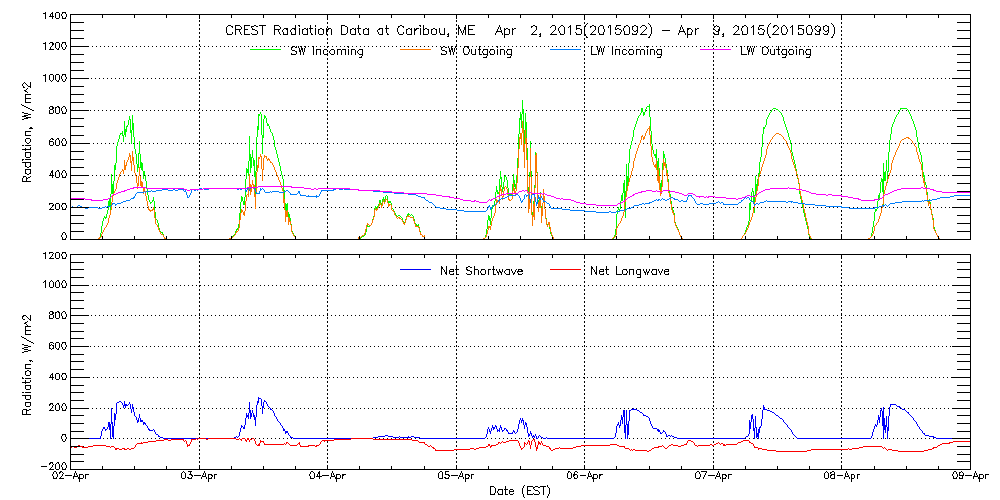Viewport: 1000px width, 500px height.
Task: Click the 07-Apr date tick label
Action: click(713, 477)
